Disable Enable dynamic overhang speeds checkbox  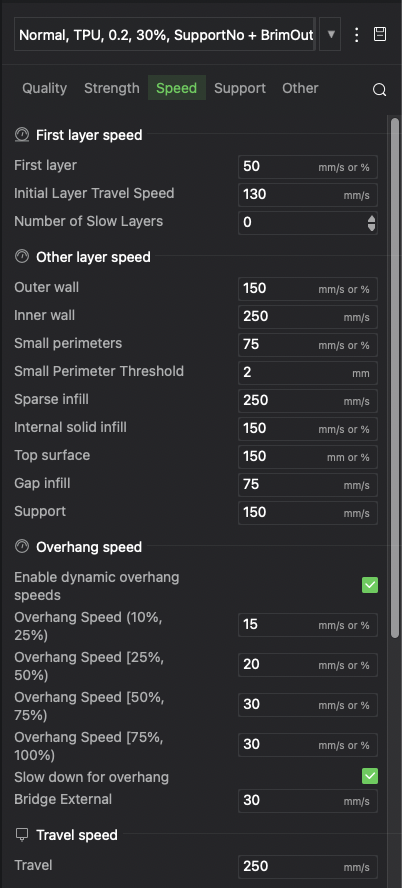[x=370, y=585]
